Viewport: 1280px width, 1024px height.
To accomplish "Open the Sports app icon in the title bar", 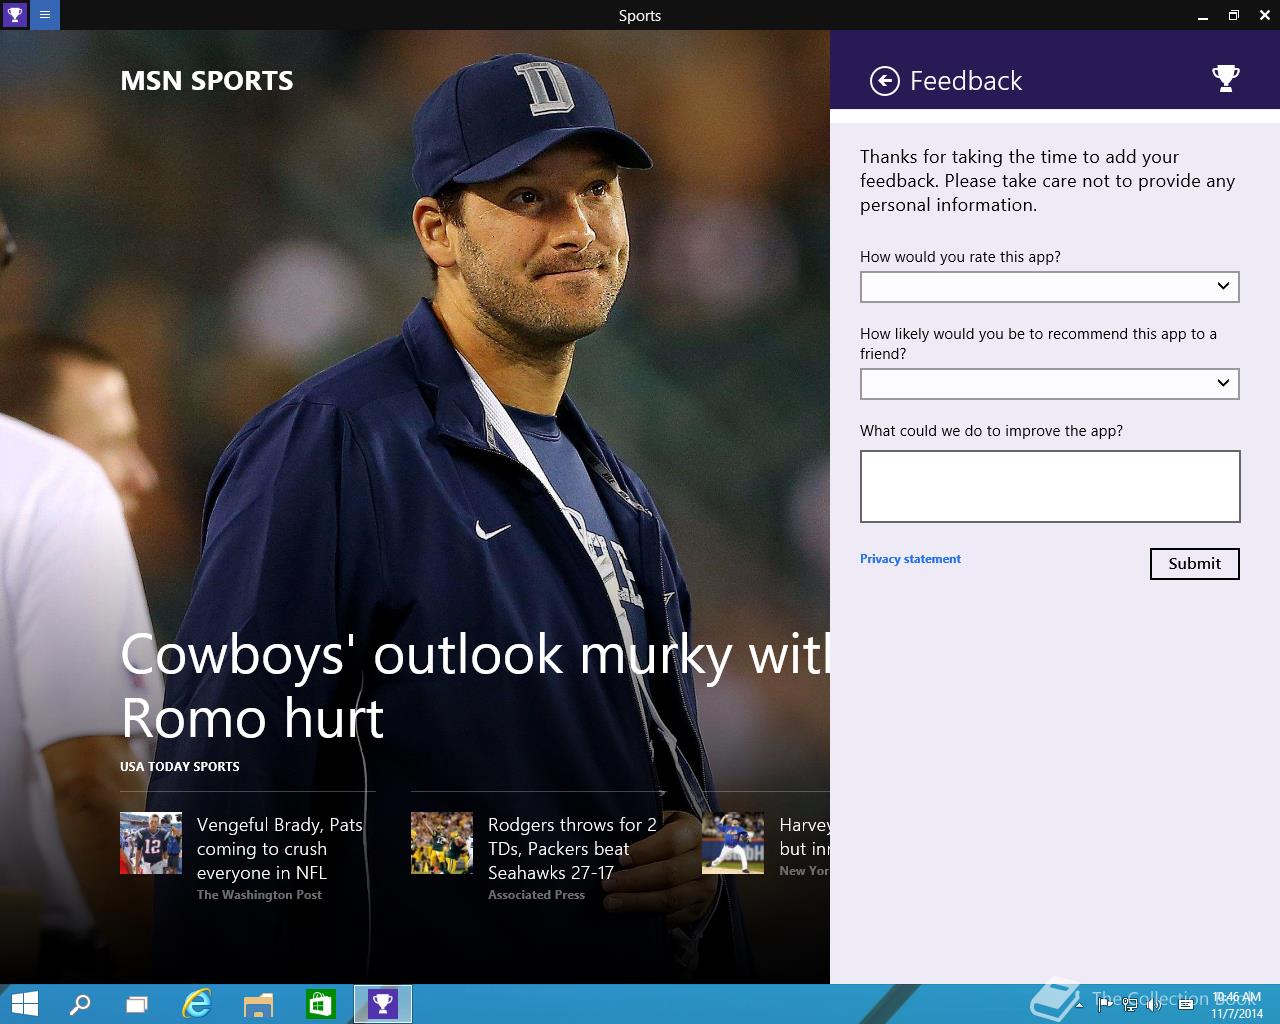I will coord(15,15).
